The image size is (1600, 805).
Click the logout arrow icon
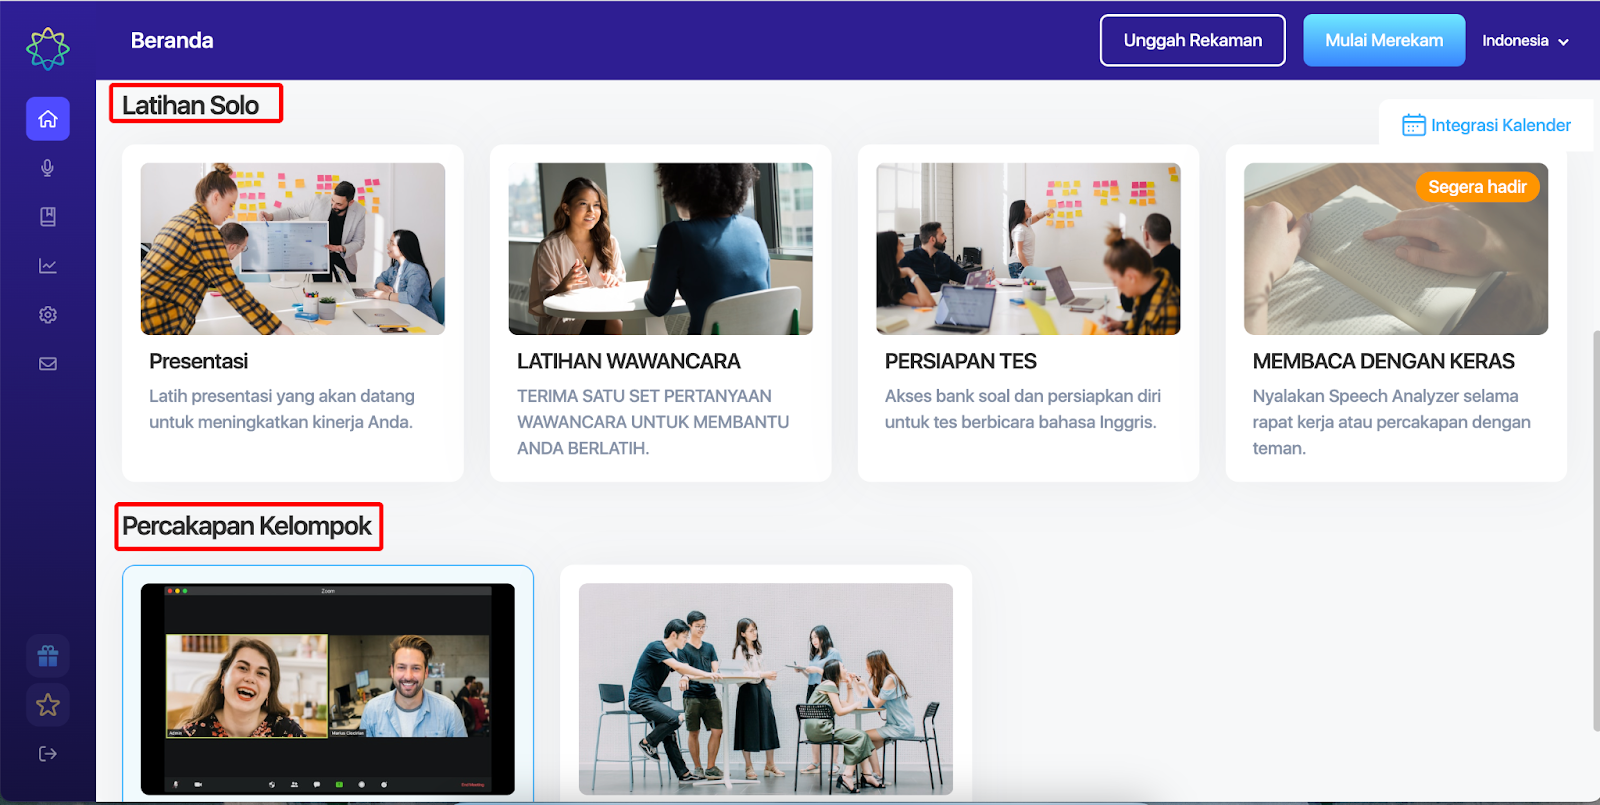click(48, 754)
